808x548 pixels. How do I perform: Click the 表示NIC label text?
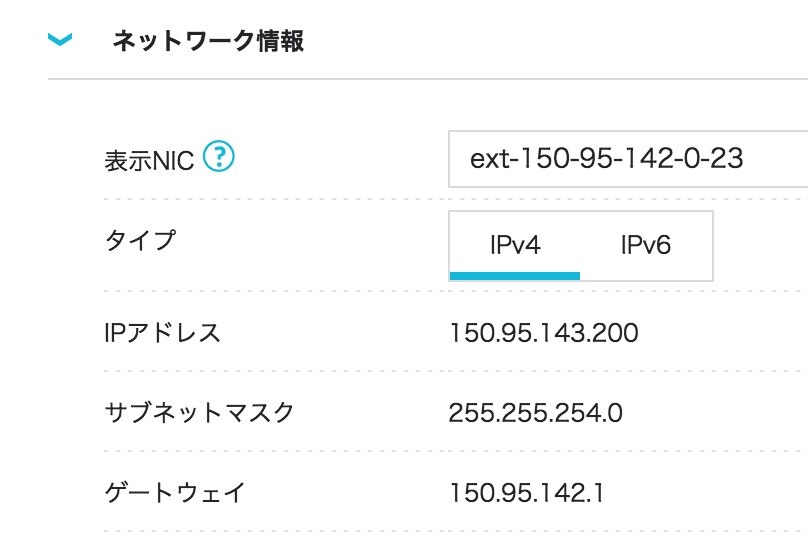pyautogui.click(x=149, y=161)
